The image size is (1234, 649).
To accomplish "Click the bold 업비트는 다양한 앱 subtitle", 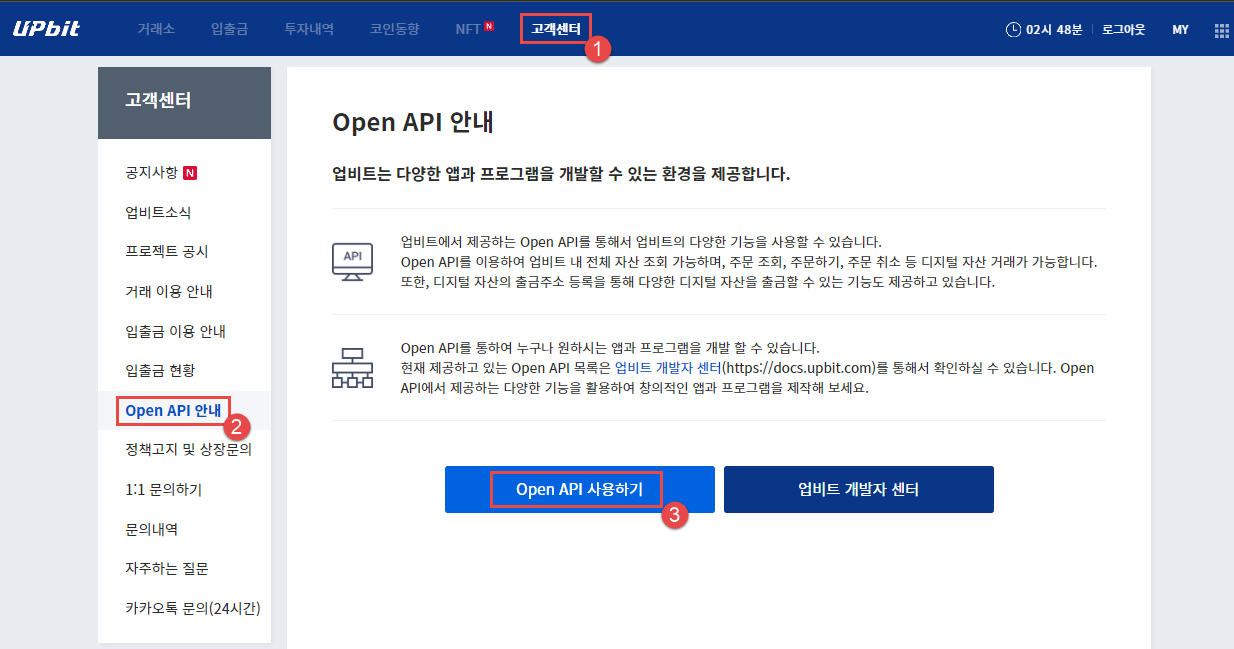I will (x=561, y=174).
